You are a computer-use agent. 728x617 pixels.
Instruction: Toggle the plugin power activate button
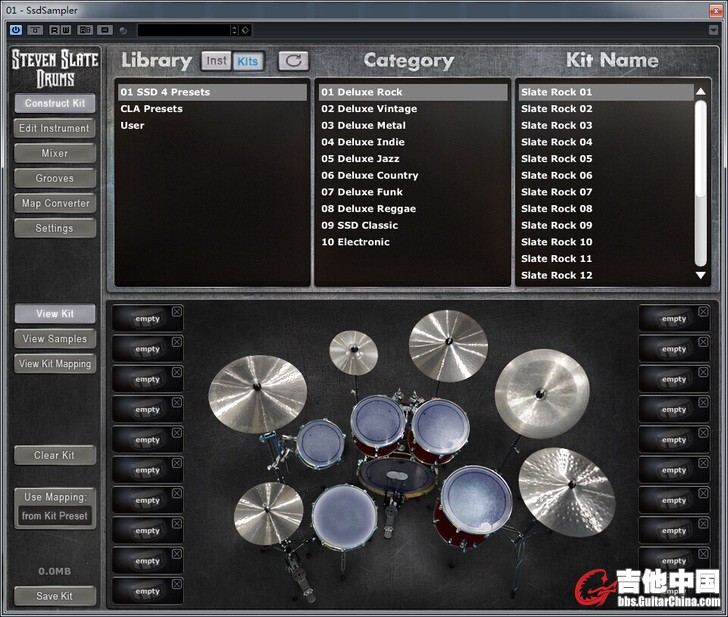click(x=16, y=30)
